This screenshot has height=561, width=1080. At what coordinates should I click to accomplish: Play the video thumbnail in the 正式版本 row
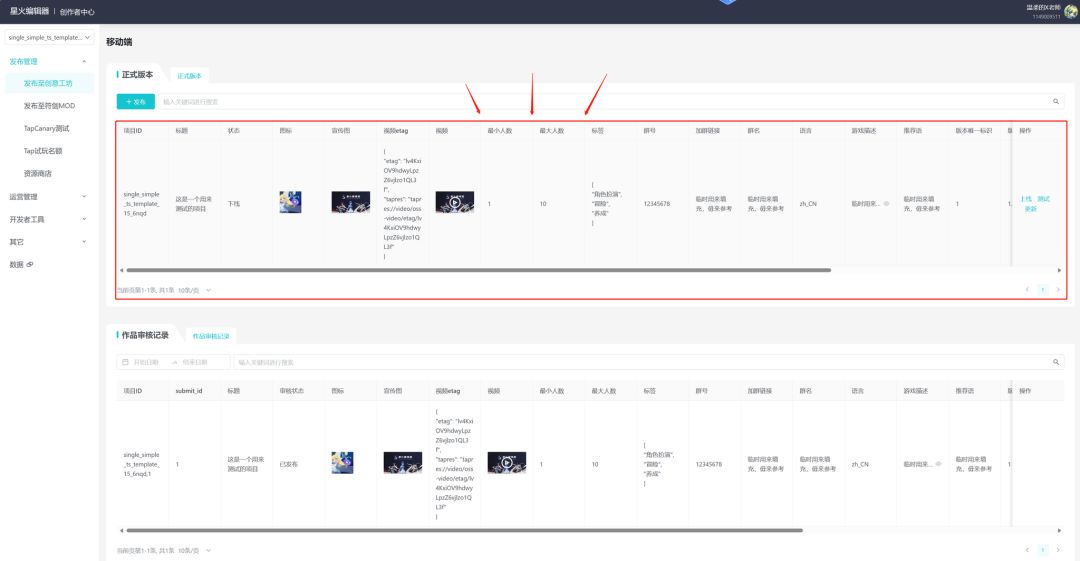(x=455, y=202)
